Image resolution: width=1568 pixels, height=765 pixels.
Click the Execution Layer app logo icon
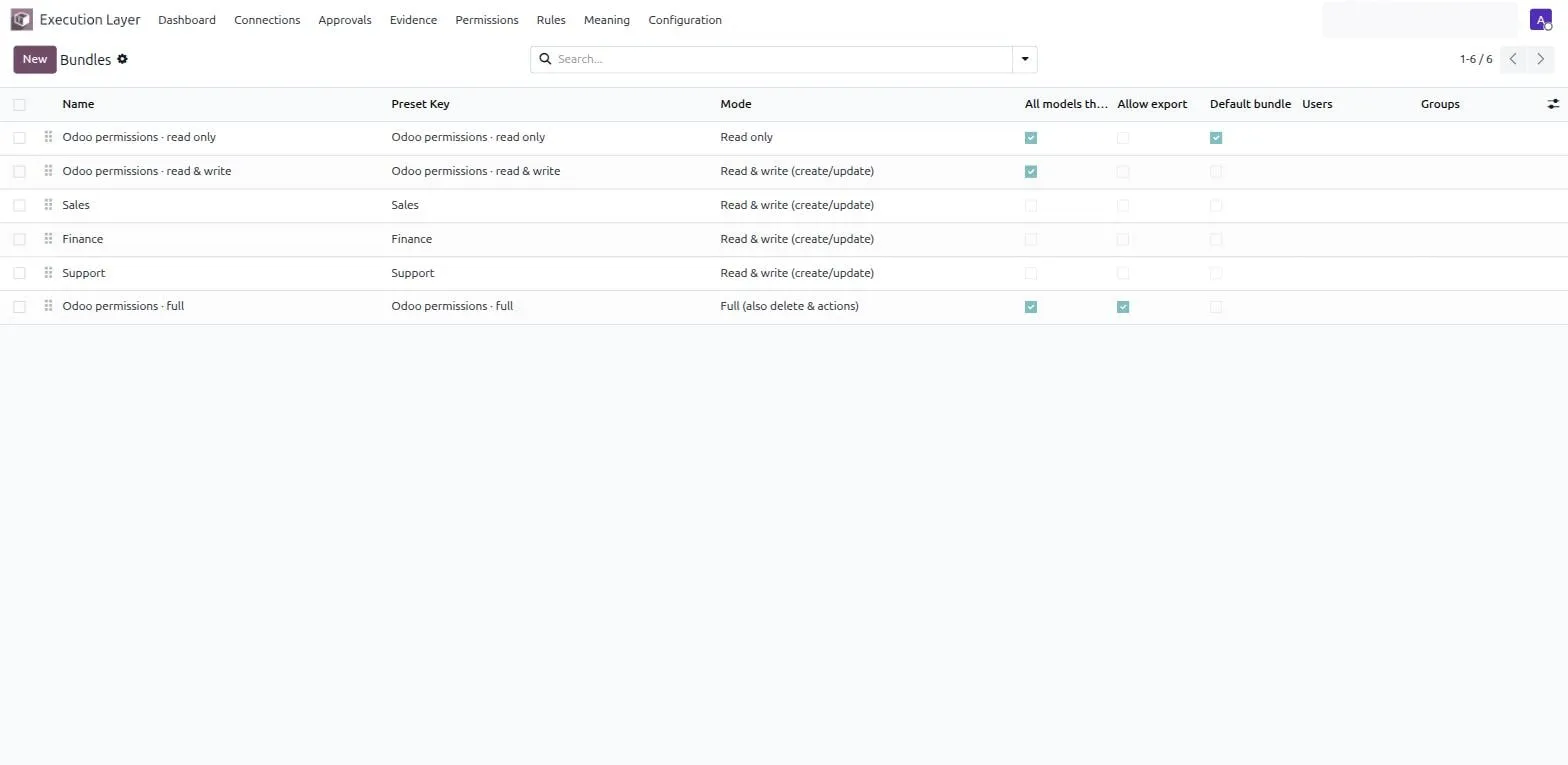(21, 20)
